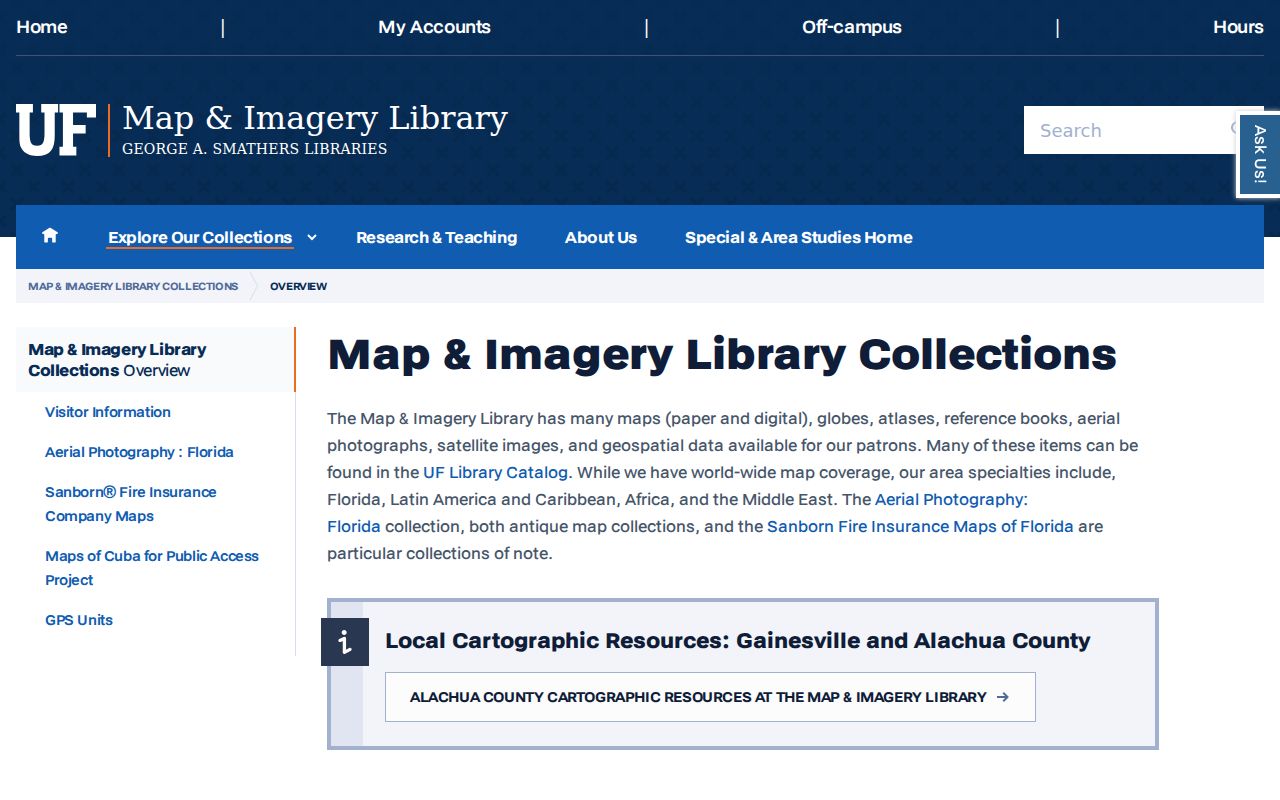Screen dimensions: 1280x800
Task: Click Alachua County Cartographic Resources button
Action: tap(710, 697)
